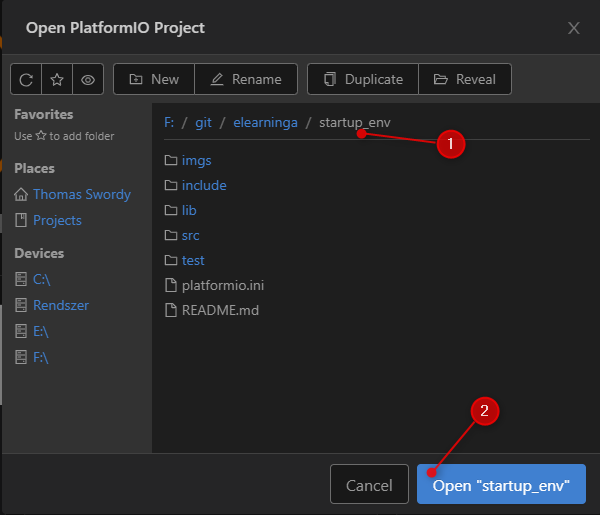Click the Rename button
Viewport: 600px width, 515px height.
(246, 79)
